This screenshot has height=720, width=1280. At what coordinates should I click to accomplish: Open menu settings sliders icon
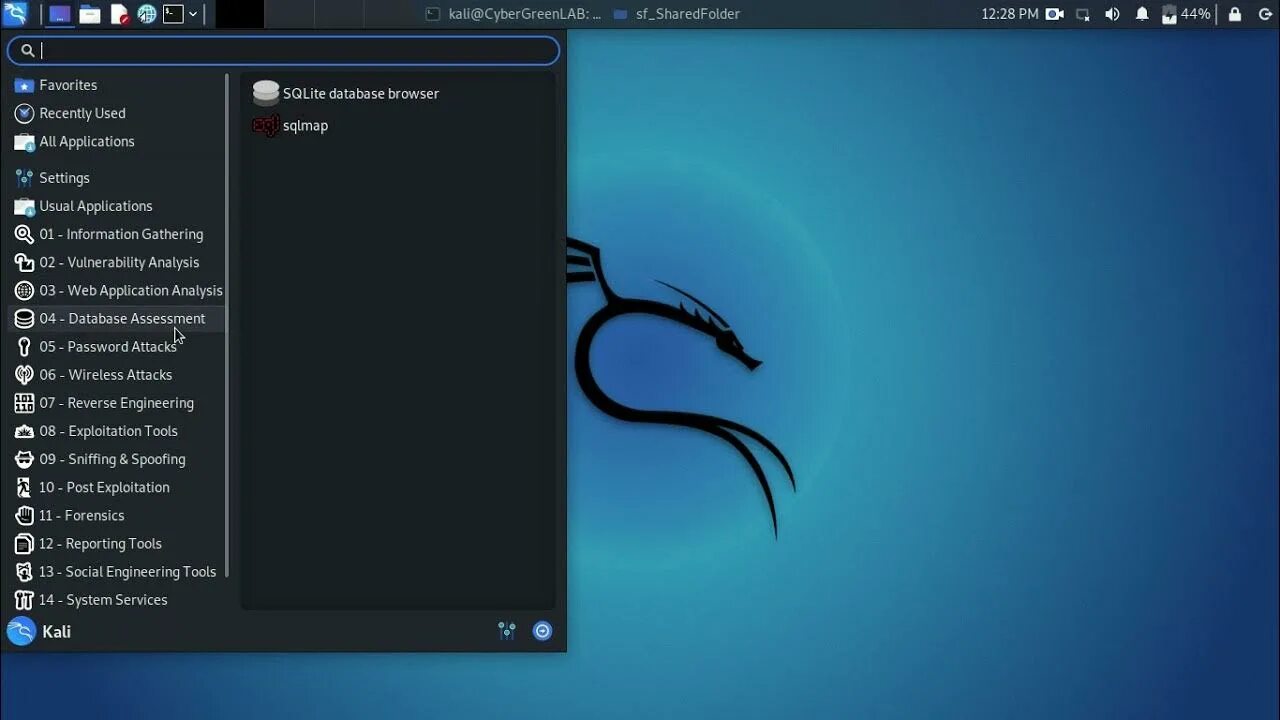[x=507, y=630]
